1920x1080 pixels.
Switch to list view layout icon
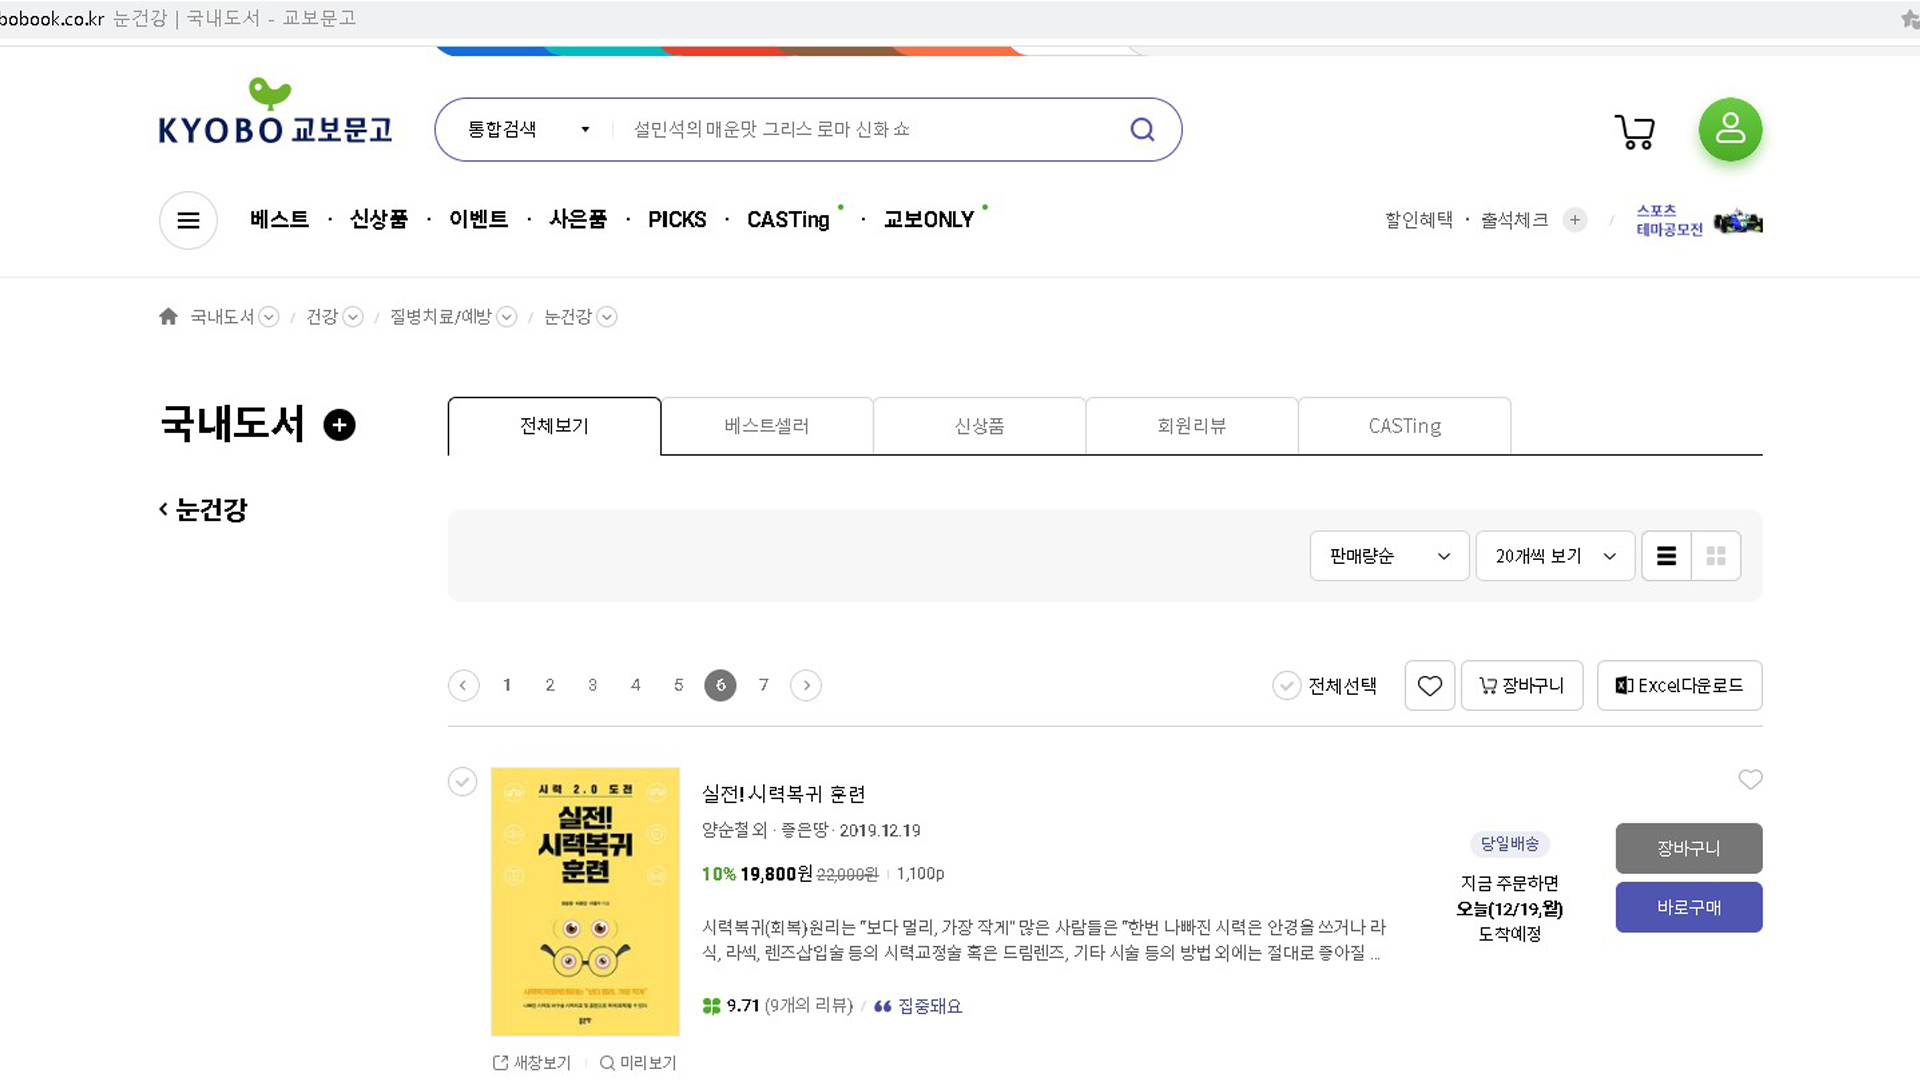click(x=1666, y=556)
